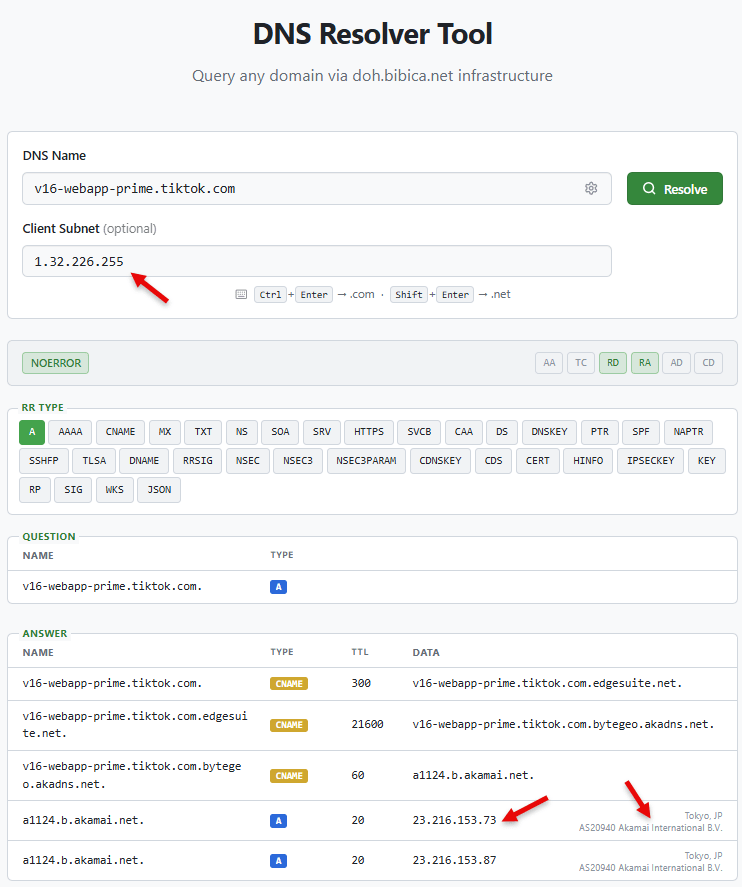The image size is (742, 887).
Task: Select the DNSKEY record type
Action: (x=549, y=432)
